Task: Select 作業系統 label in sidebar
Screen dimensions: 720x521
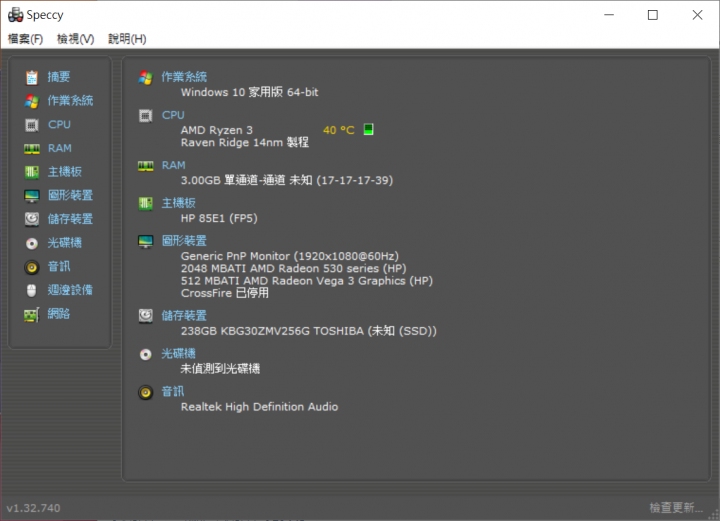Action: pos(70,101)
